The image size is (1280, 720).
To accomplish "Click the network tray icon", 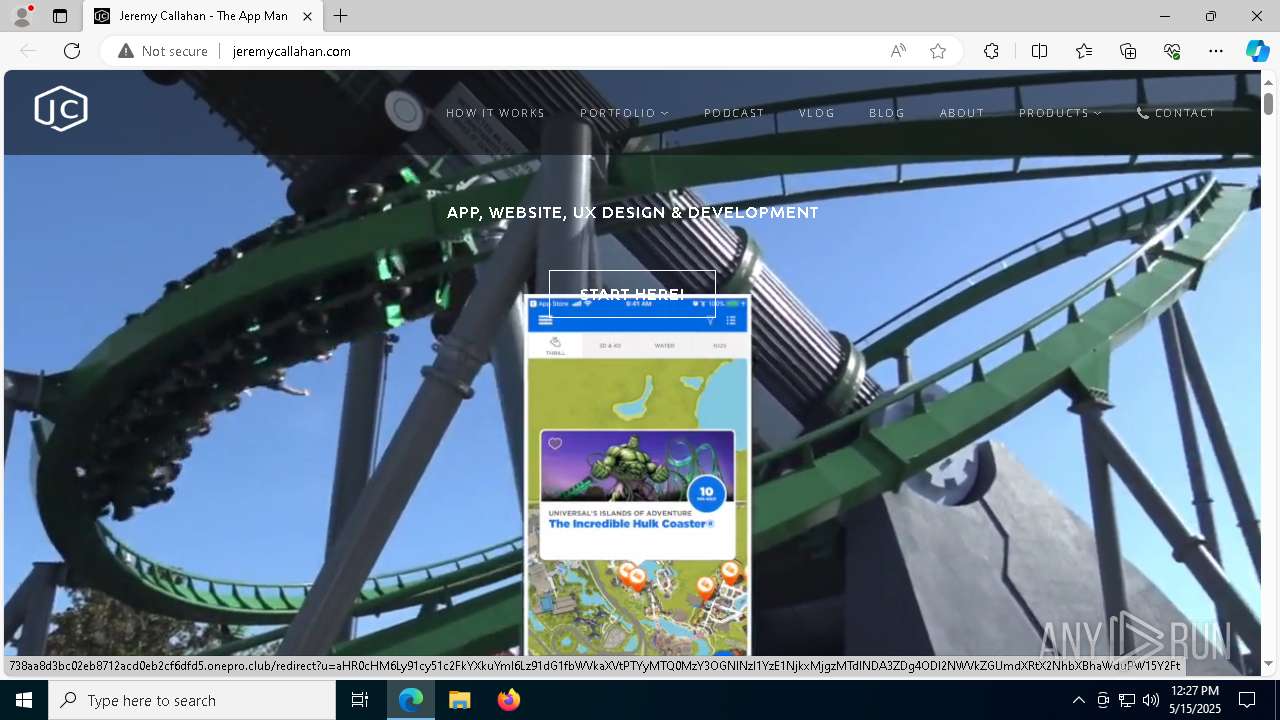I will pyautogui.click(x=1127, y=700).
